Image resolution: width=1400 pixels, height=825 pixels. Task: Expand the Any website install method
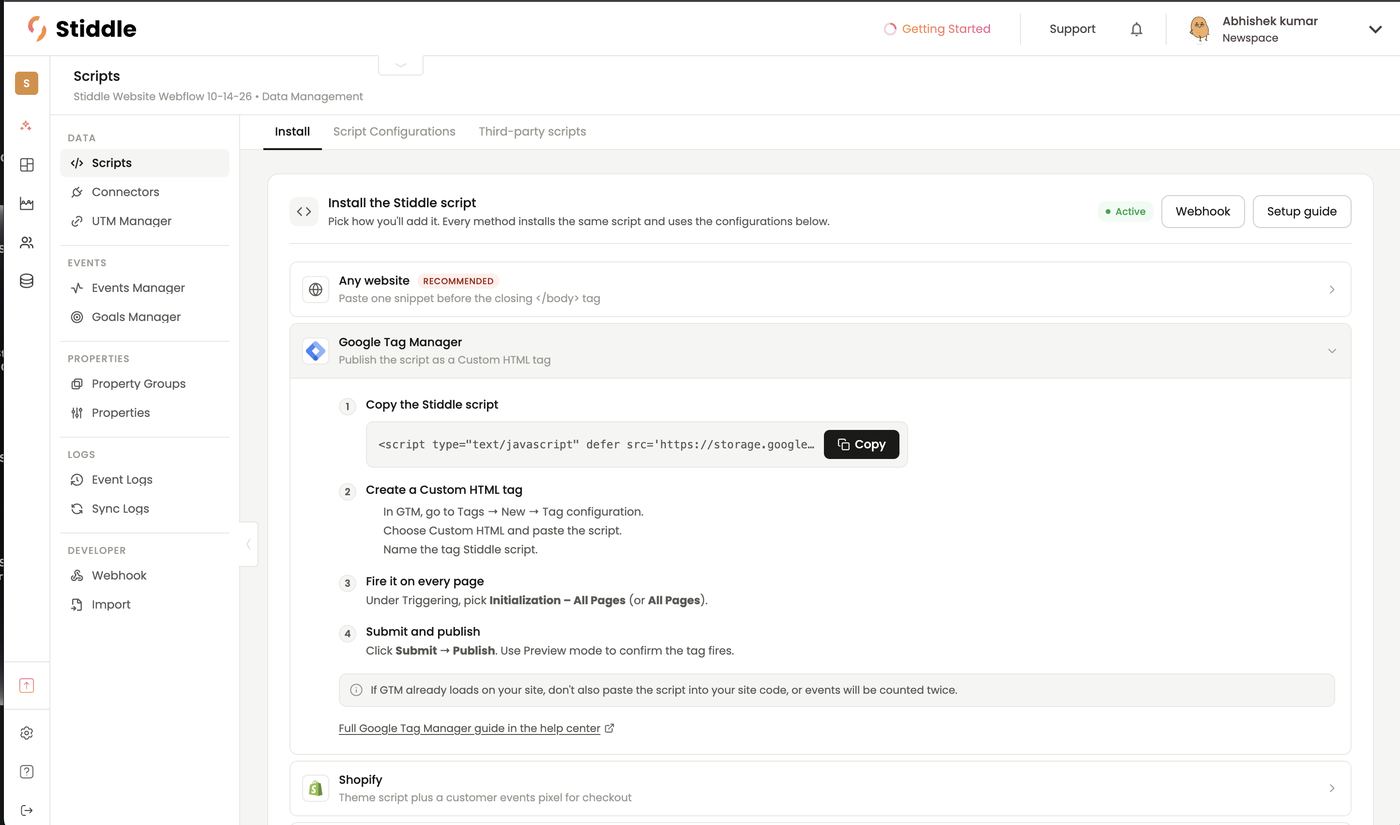[x=820, y=289]
